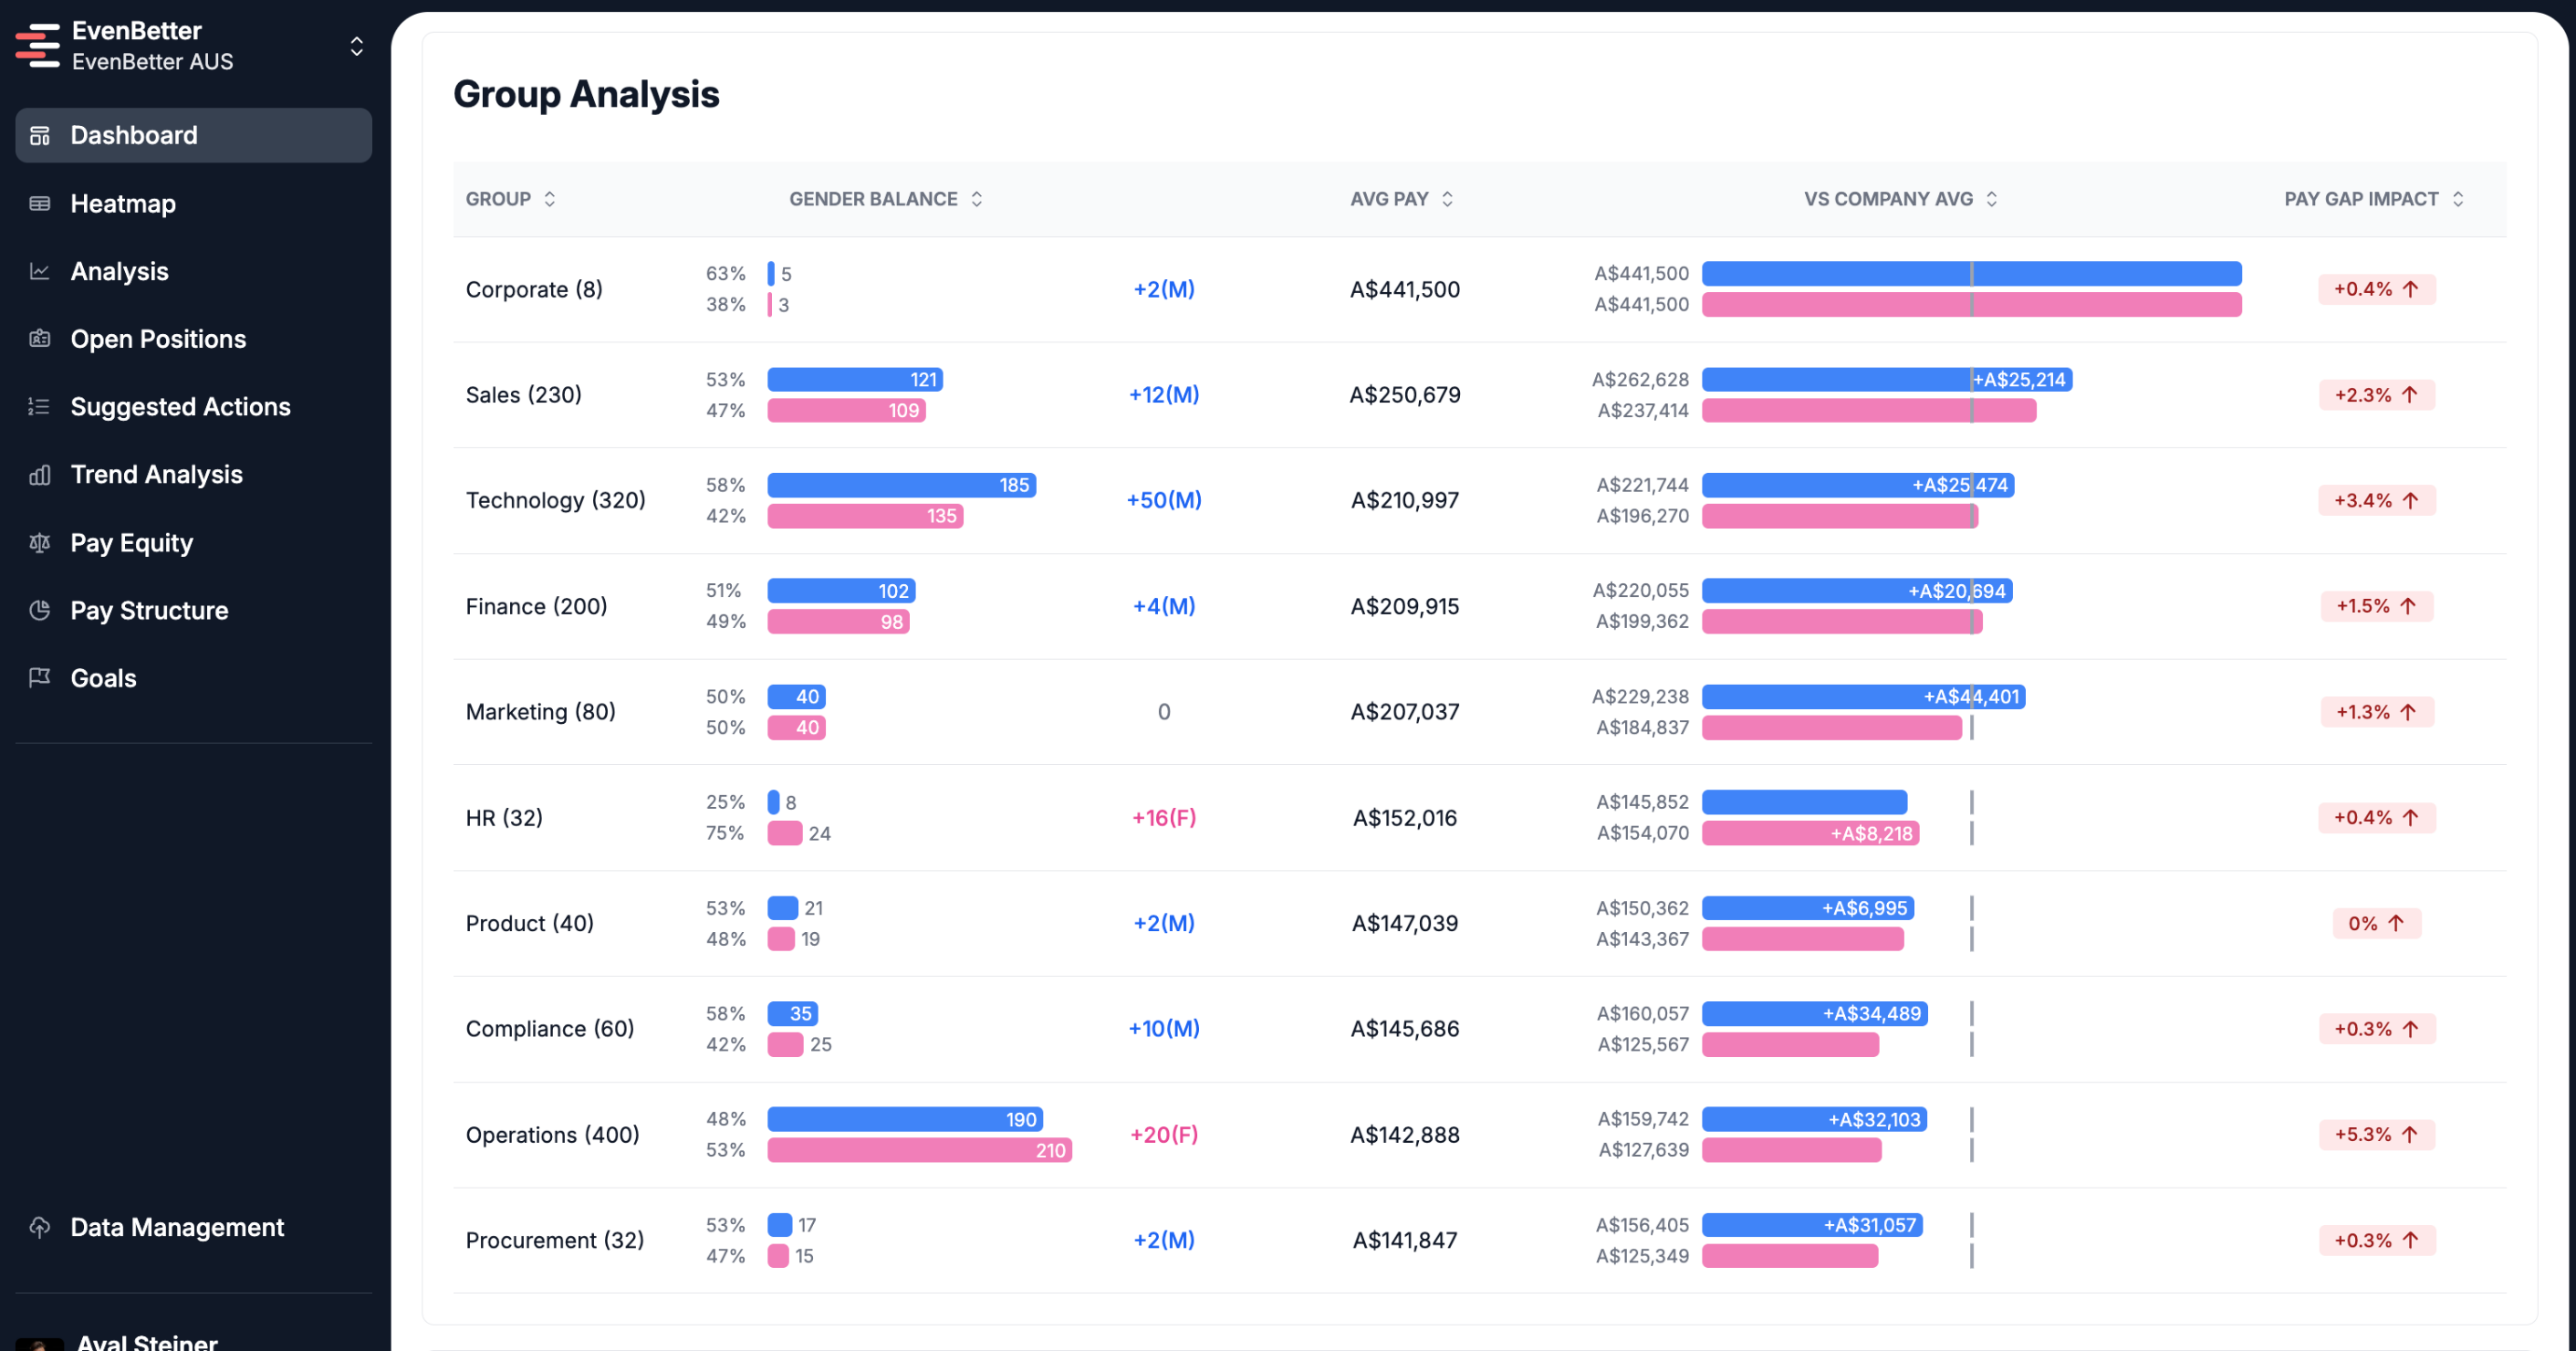Click the Sales male pay bar +A$25,214
Image resolution: width=2576 pixels, height=1351 pixels.
[1886, 380]
